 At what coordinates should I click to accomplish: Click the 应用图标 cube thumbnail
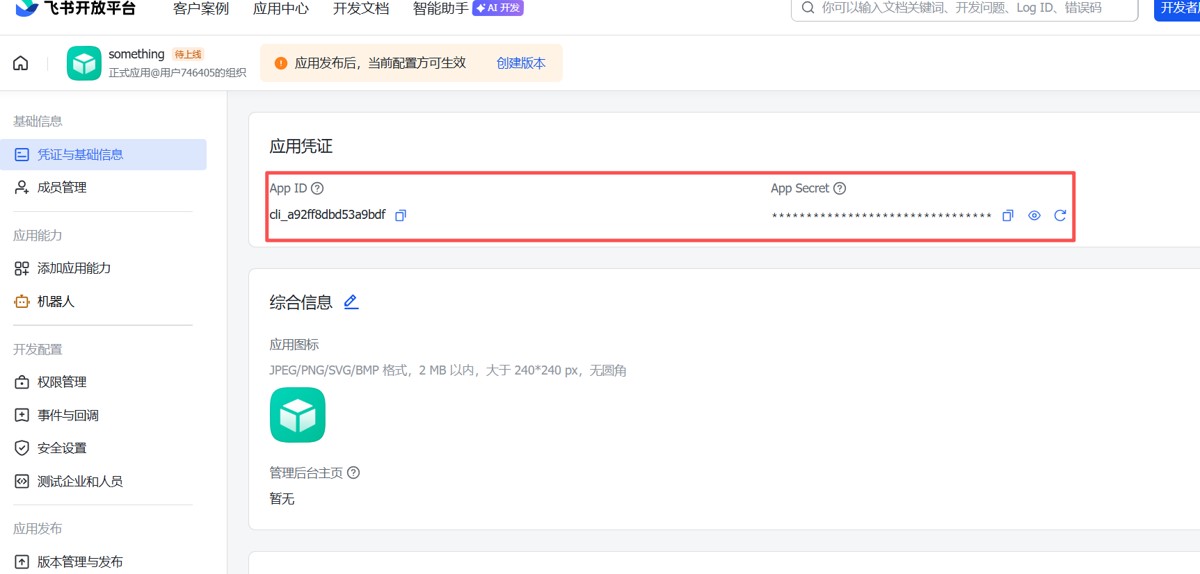297,415
